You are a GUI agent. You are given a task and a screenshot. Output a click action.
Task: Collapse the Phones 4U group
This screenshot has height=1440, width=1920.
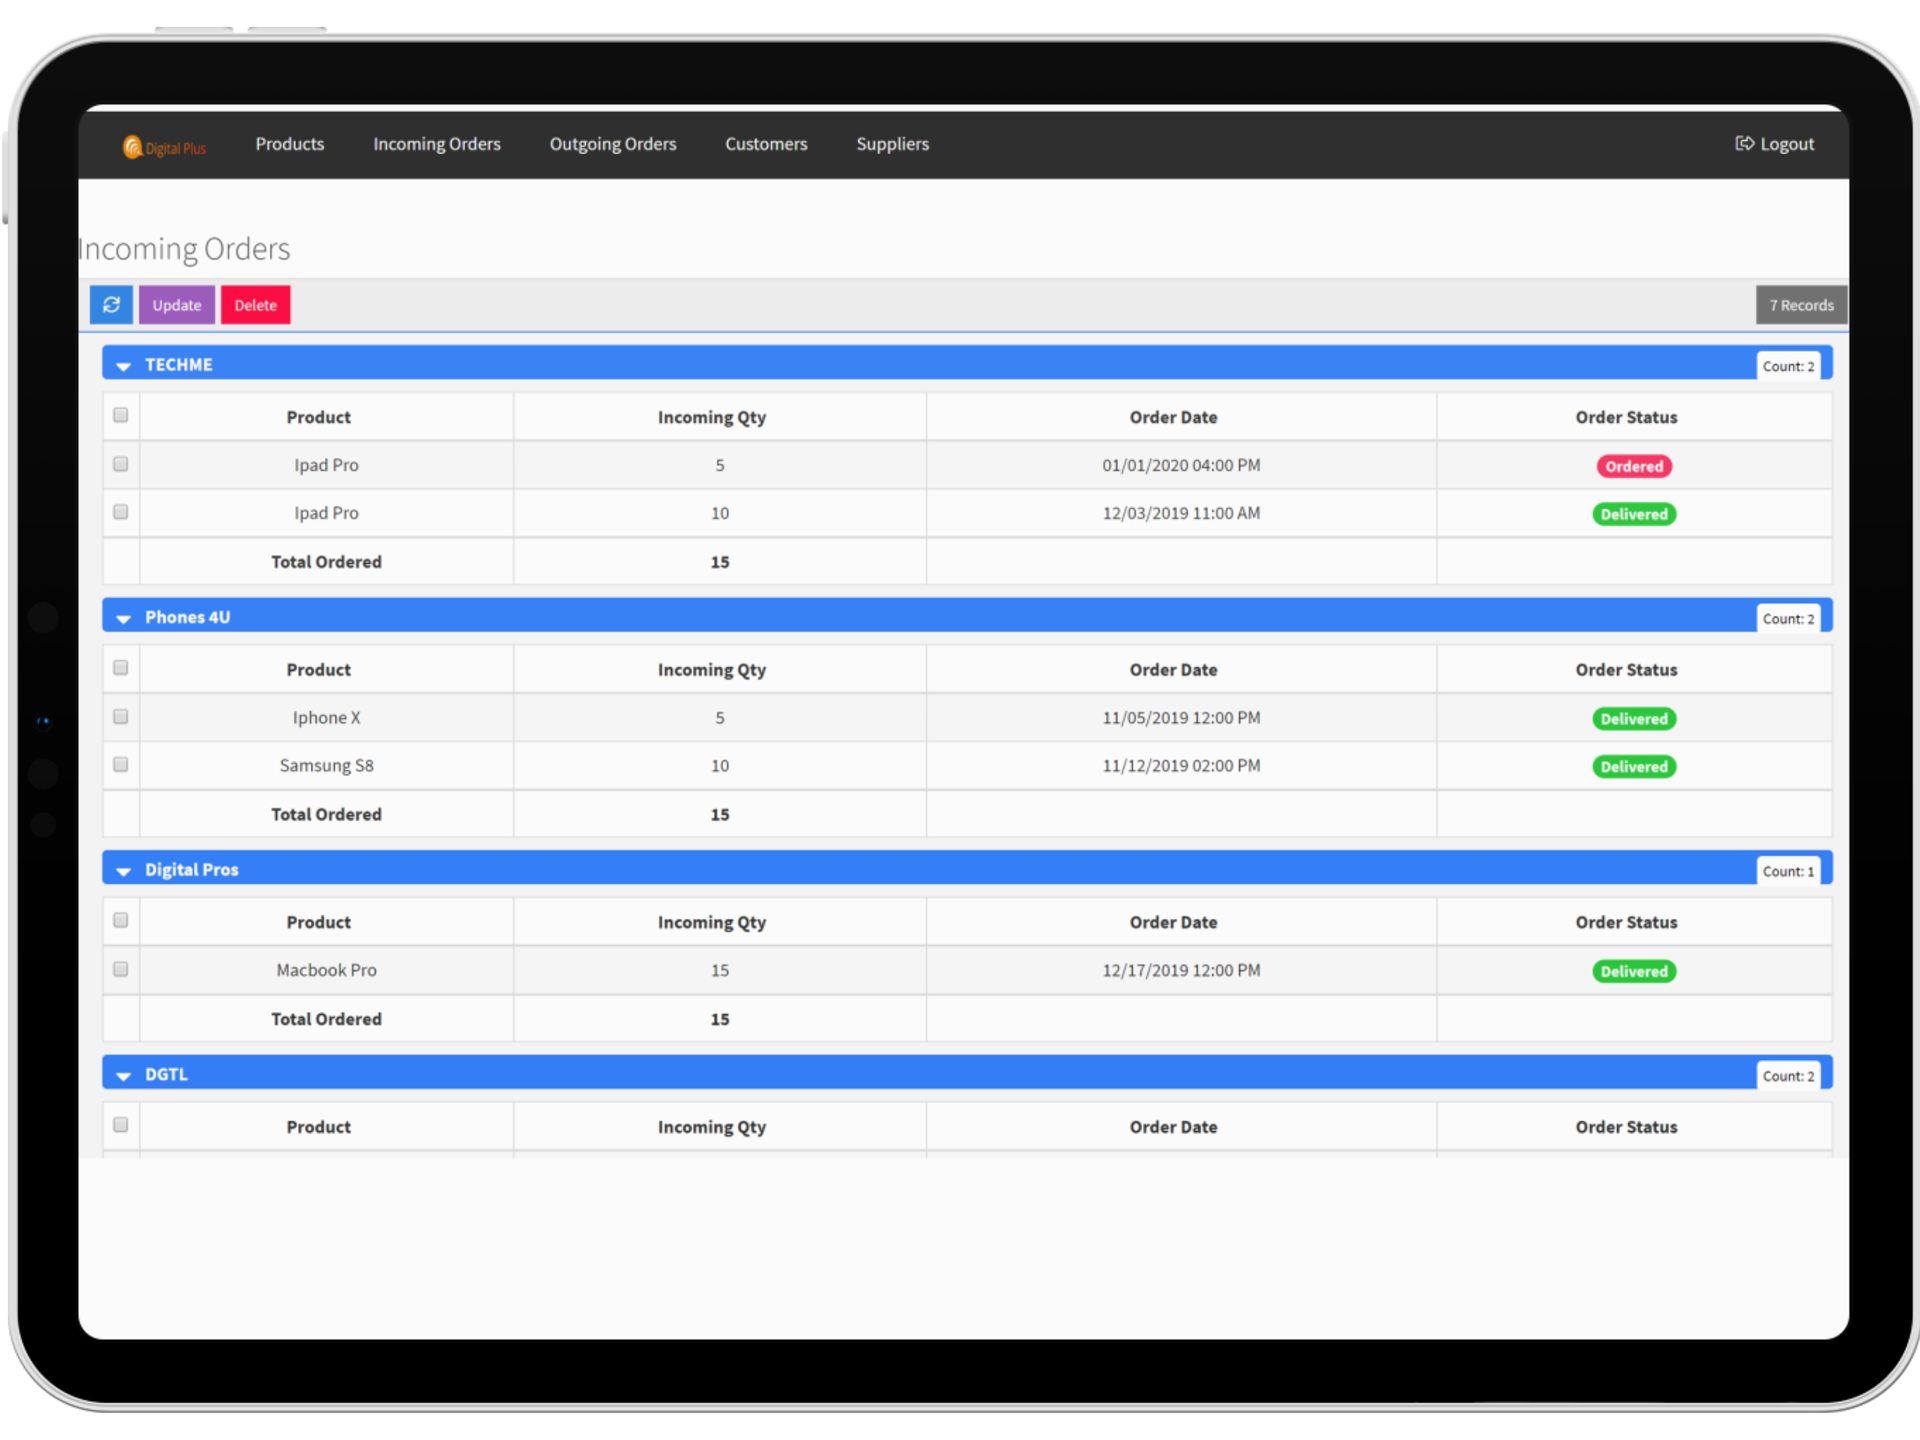[x=123, y=618]
